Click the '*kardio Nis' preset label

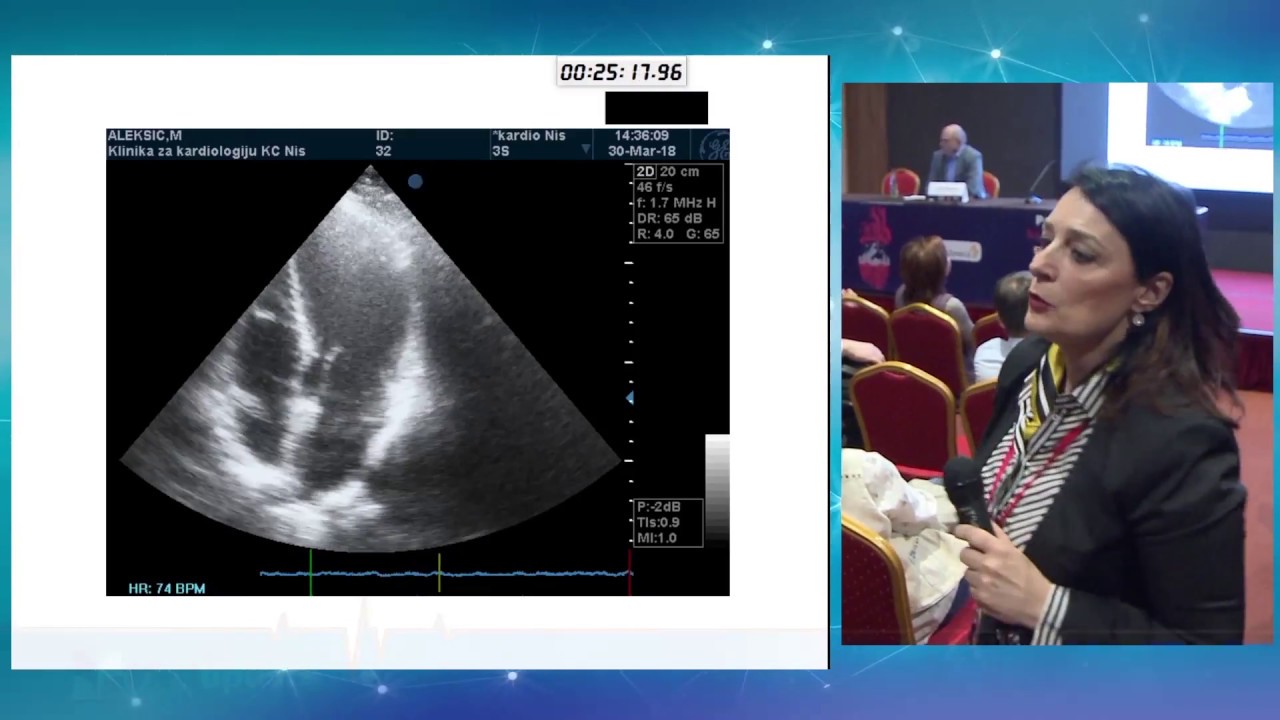pos(529,136)
